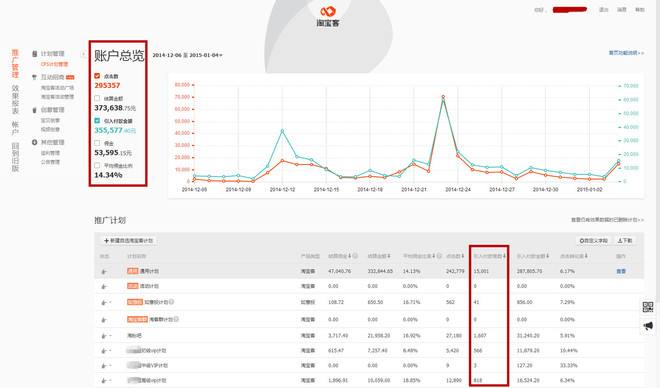The width and height of the screenshot is (660, 388).
Task: Switch to 账户 vertical tab
Action: tap(15, 128)
